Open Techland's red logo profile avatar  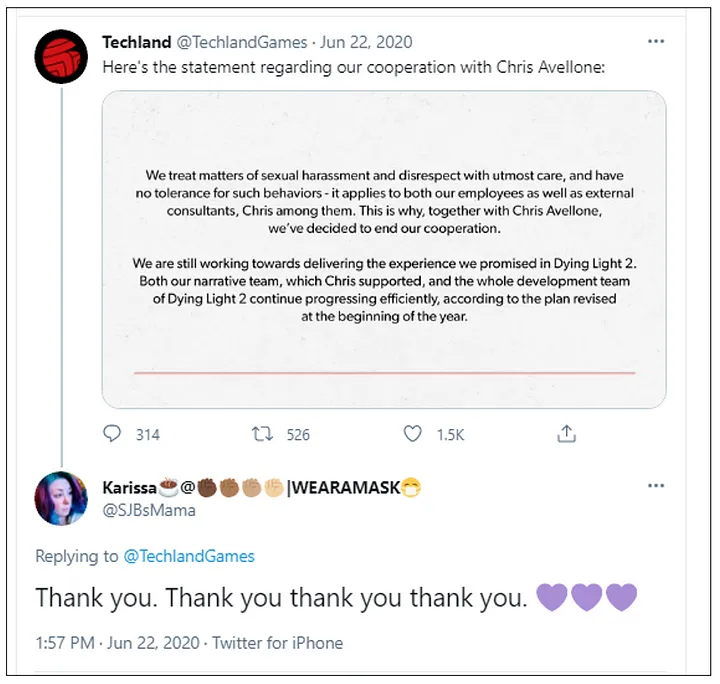tap(61, 56)
